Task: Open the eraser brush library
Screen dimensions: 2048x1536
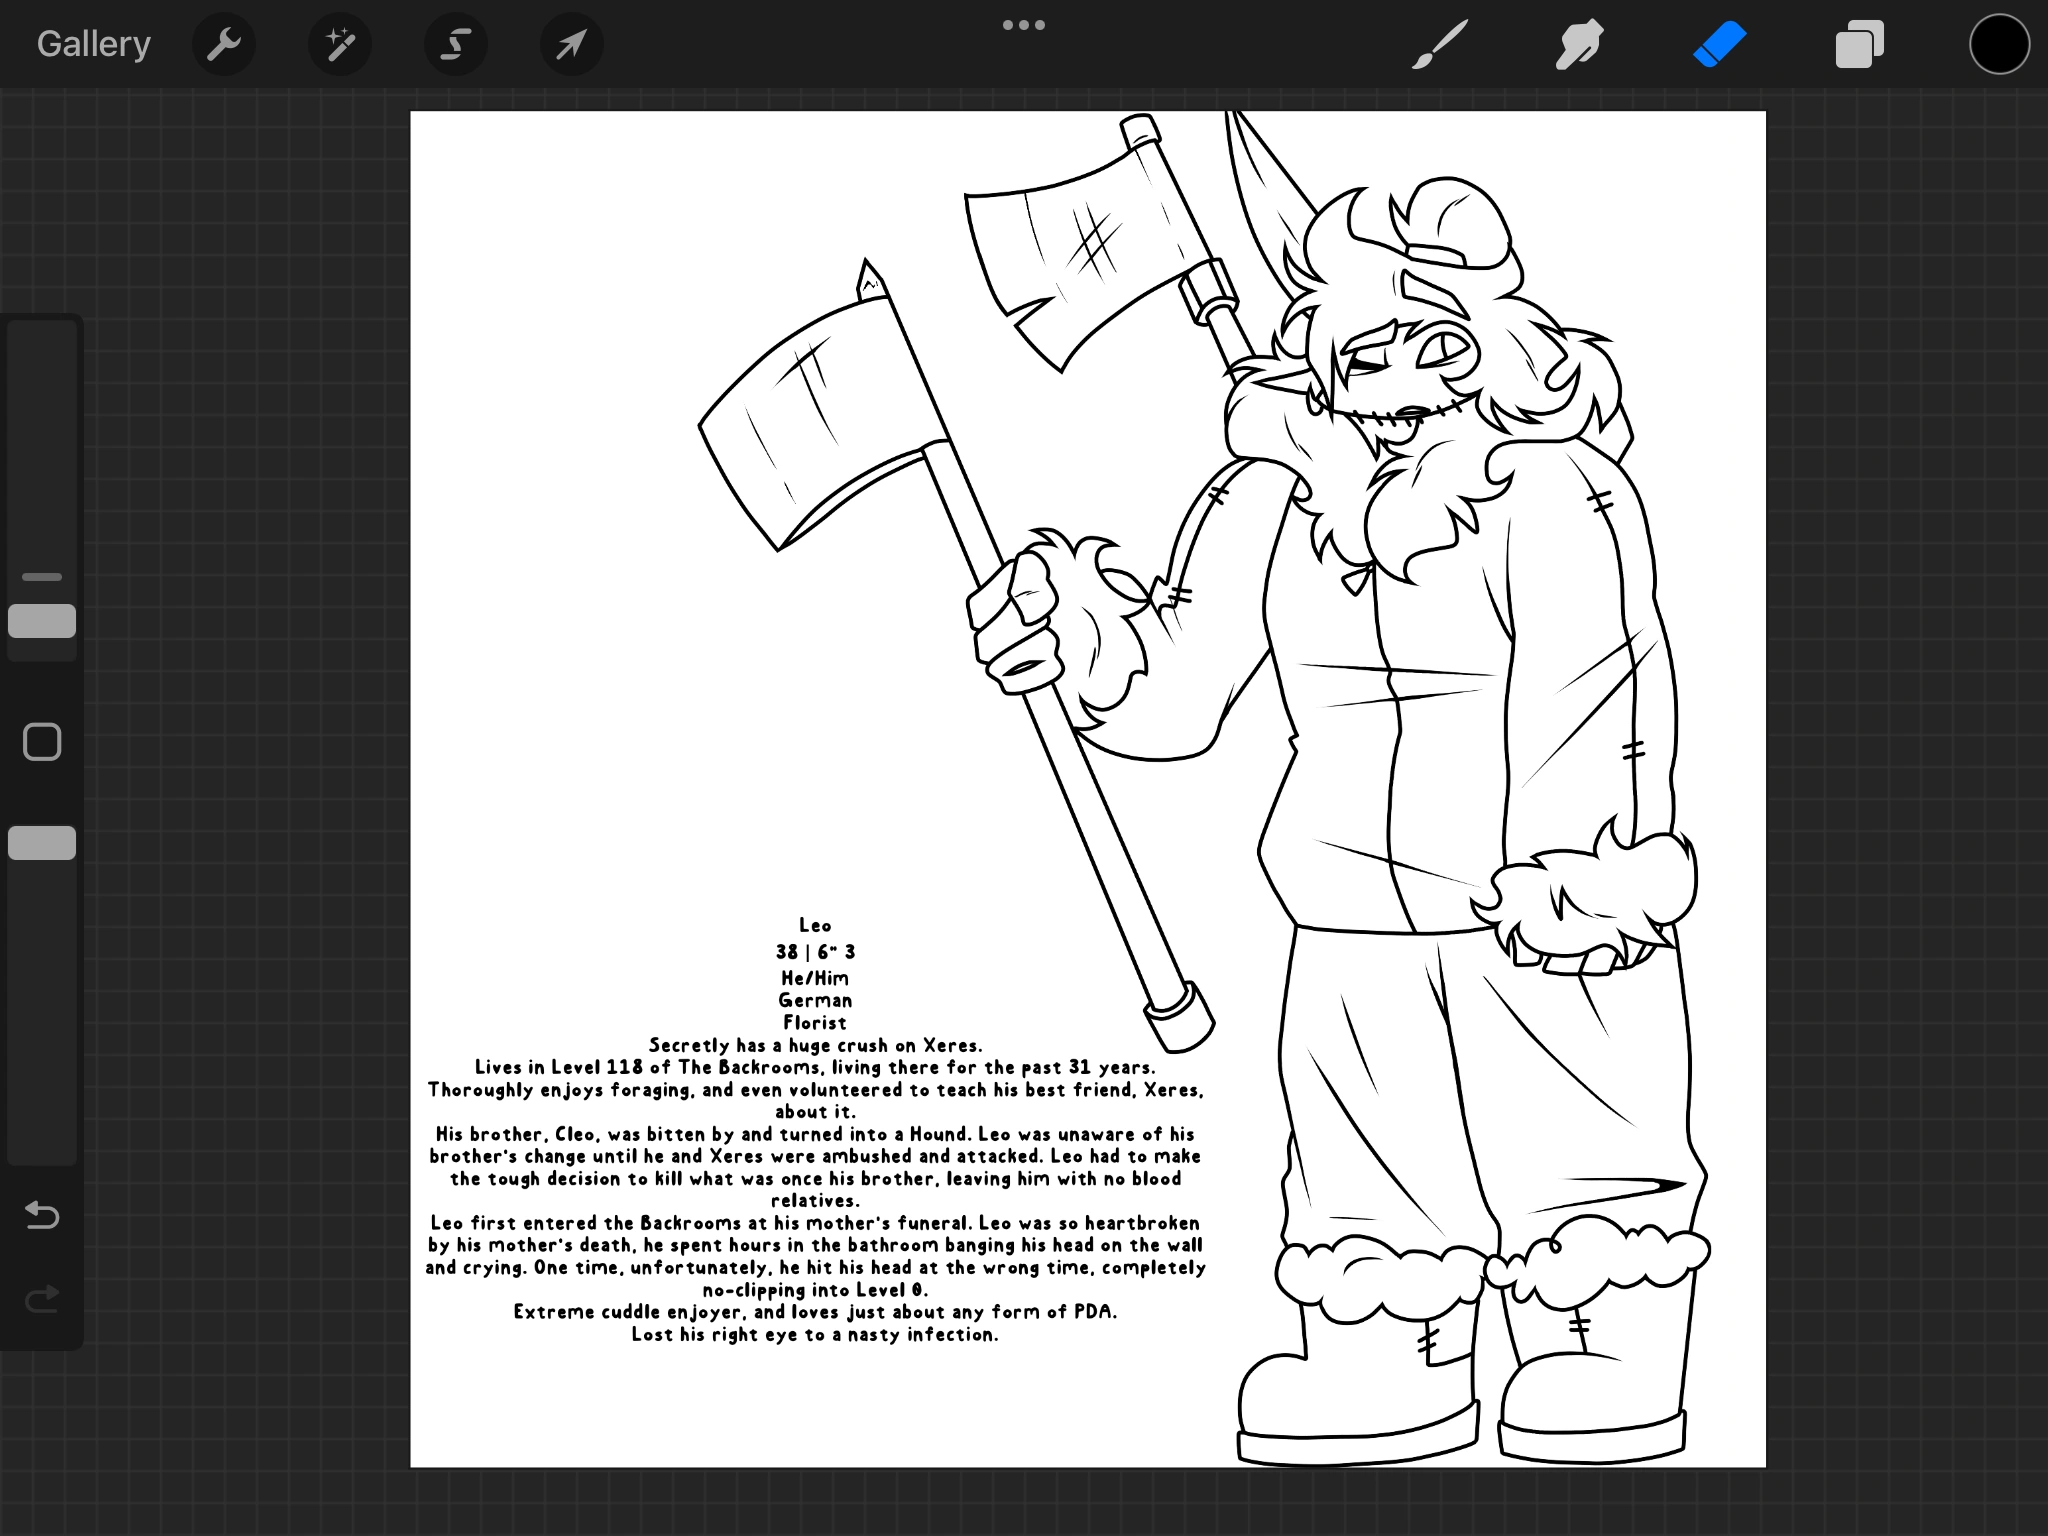Action: (x=1720, y=43)
